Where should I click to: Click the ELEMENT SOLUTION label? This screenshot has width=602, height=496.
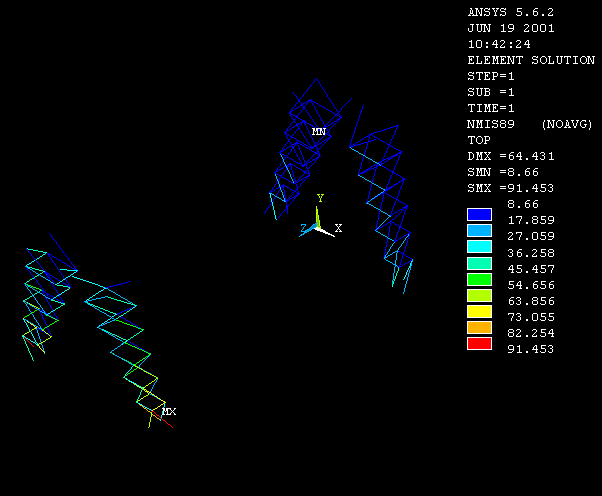(x=531, y=60)
